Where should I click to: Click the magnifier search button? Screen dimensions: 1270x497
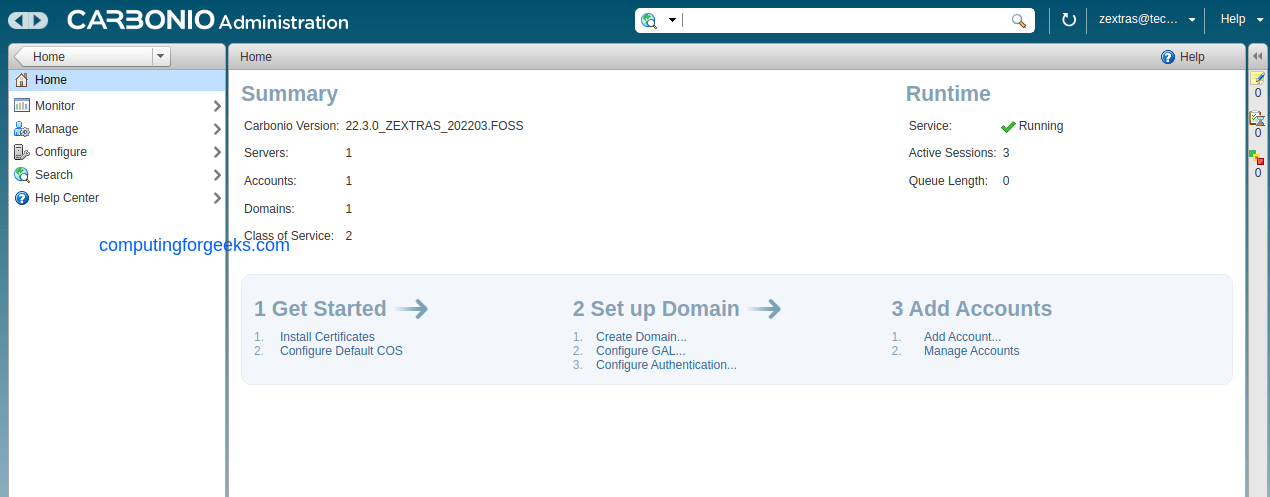point(1019,20)
